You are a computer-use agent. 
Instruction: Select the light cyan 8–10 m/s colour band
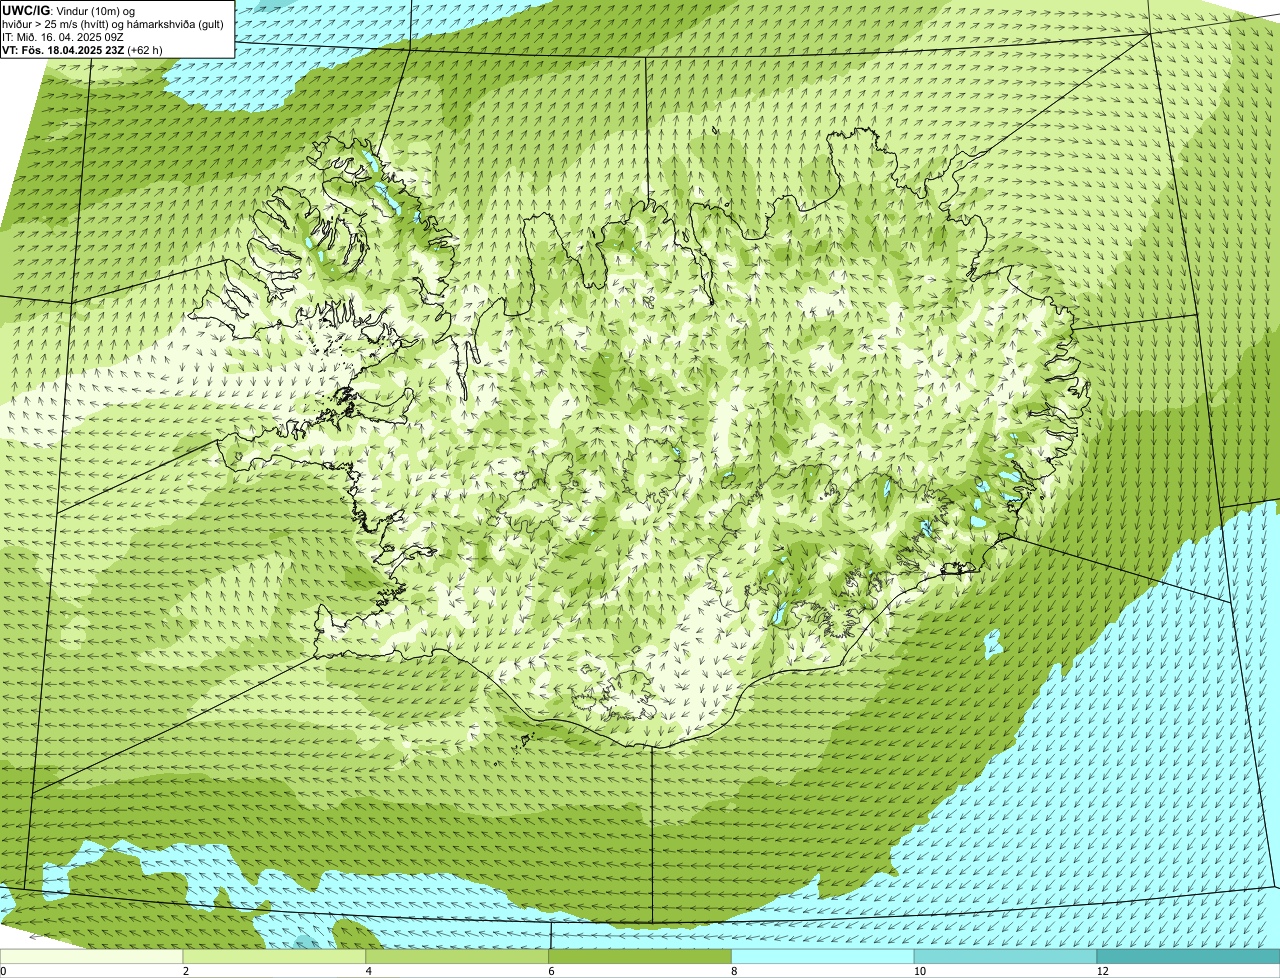click(x=823, y=957)
